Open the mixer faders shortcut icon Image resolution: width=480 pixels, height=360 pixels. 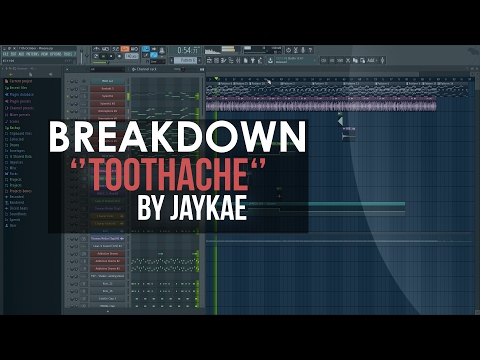tap(238, 60)
